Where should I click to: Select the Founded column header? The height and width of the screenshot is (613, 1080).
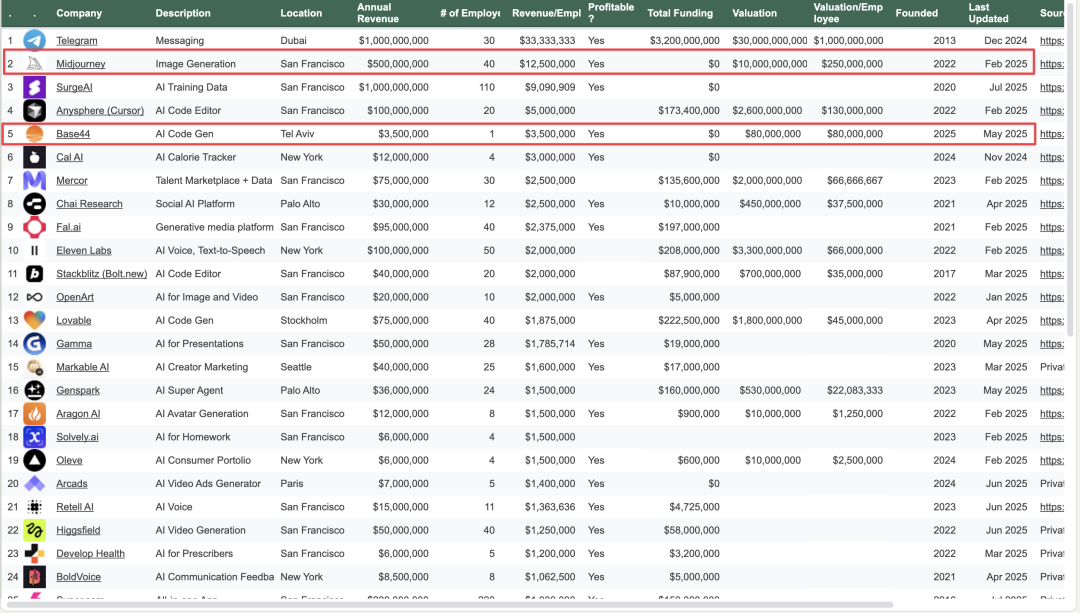(x=916, y=13)
